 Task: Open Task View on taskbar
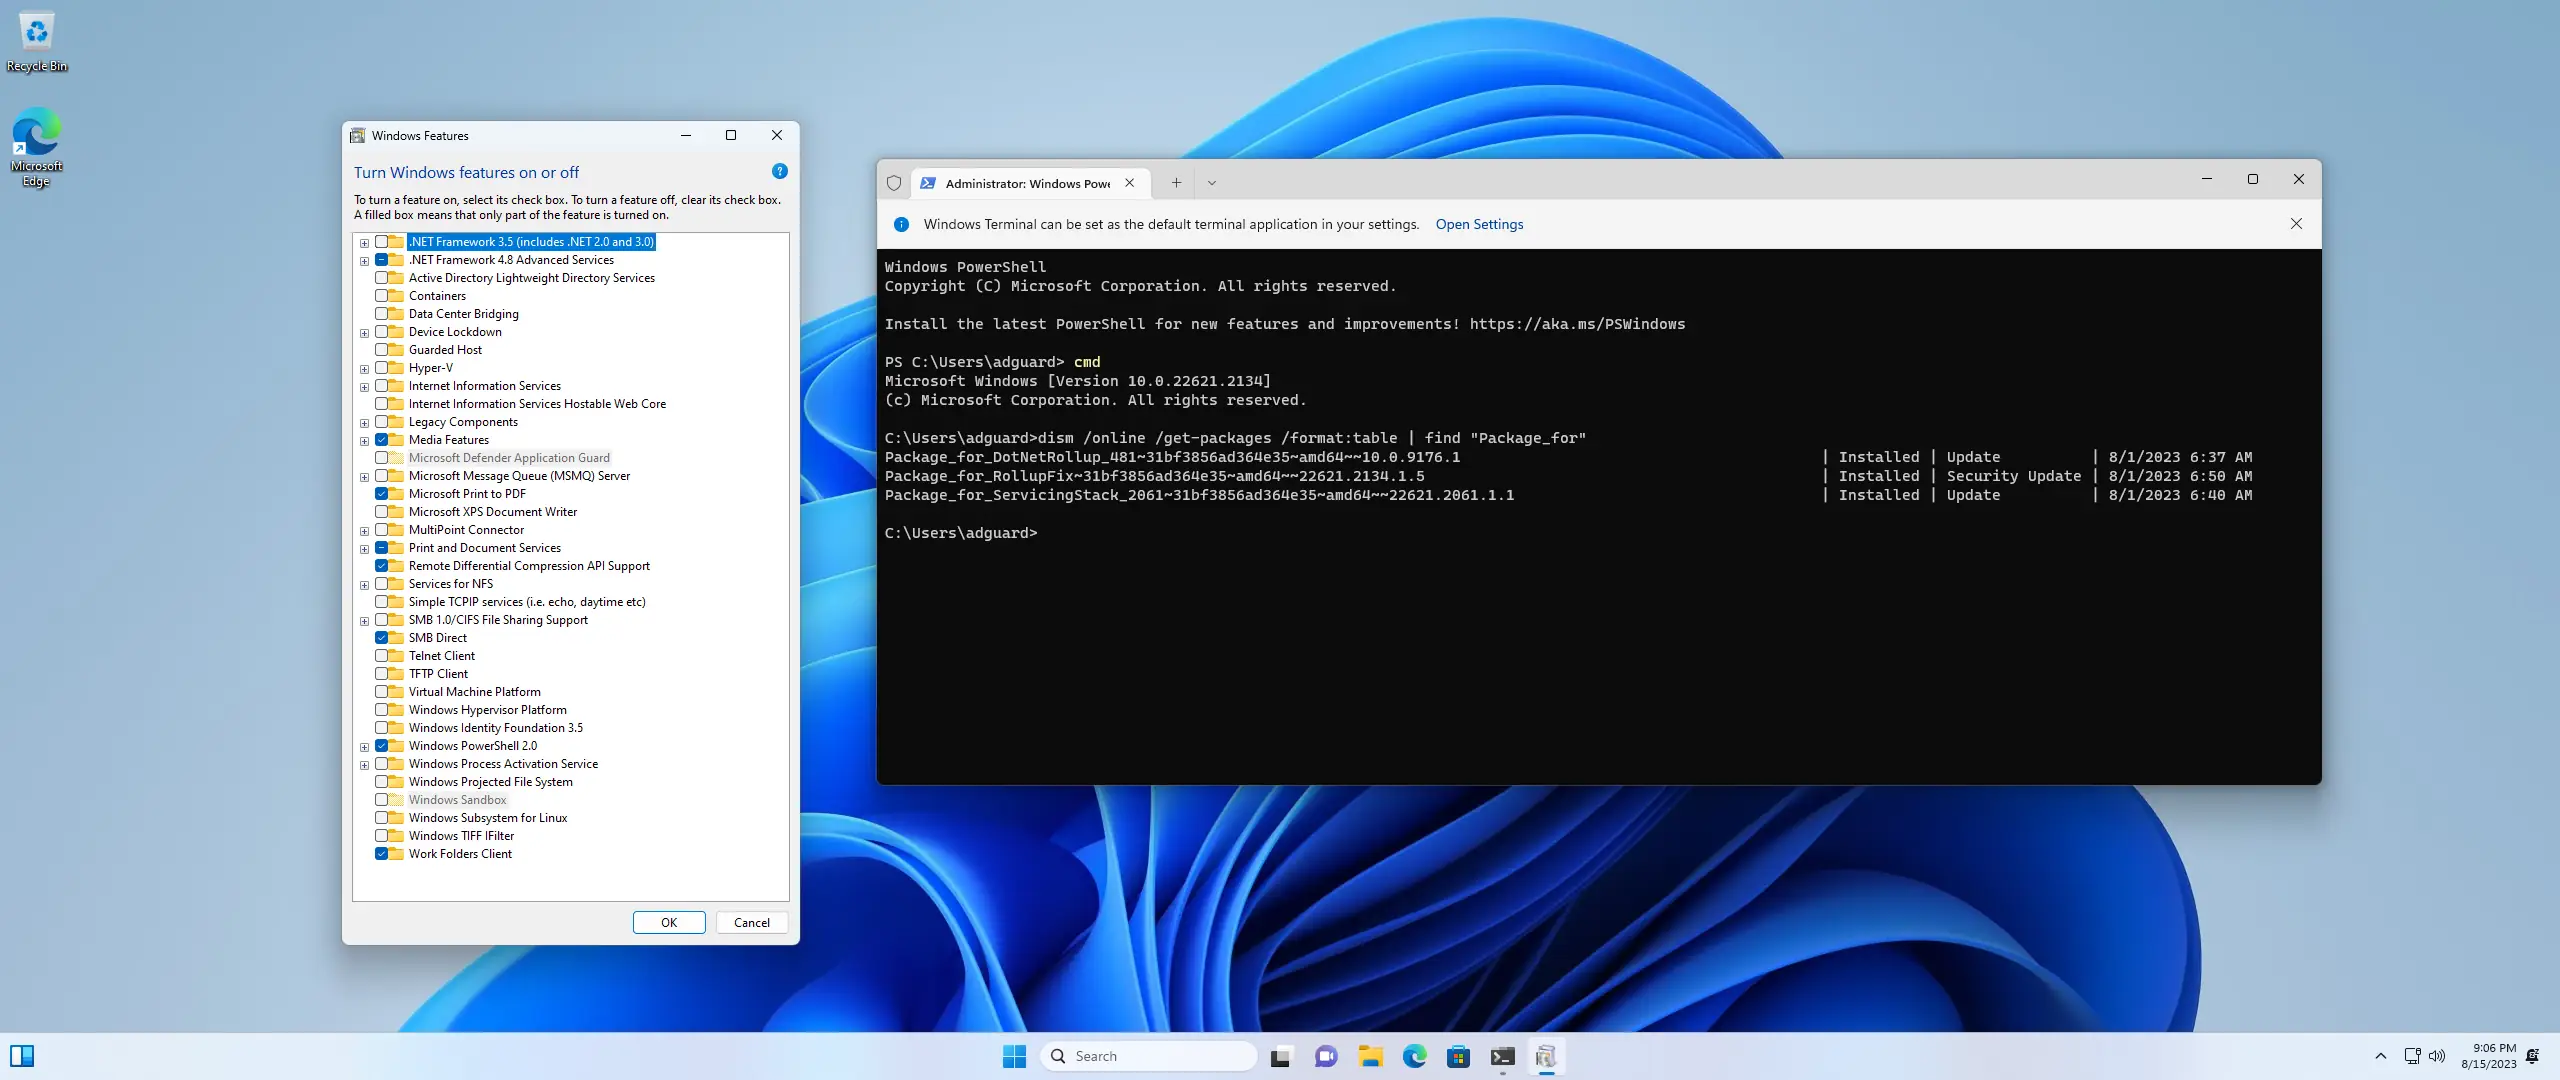[x=1281, y=1056]
